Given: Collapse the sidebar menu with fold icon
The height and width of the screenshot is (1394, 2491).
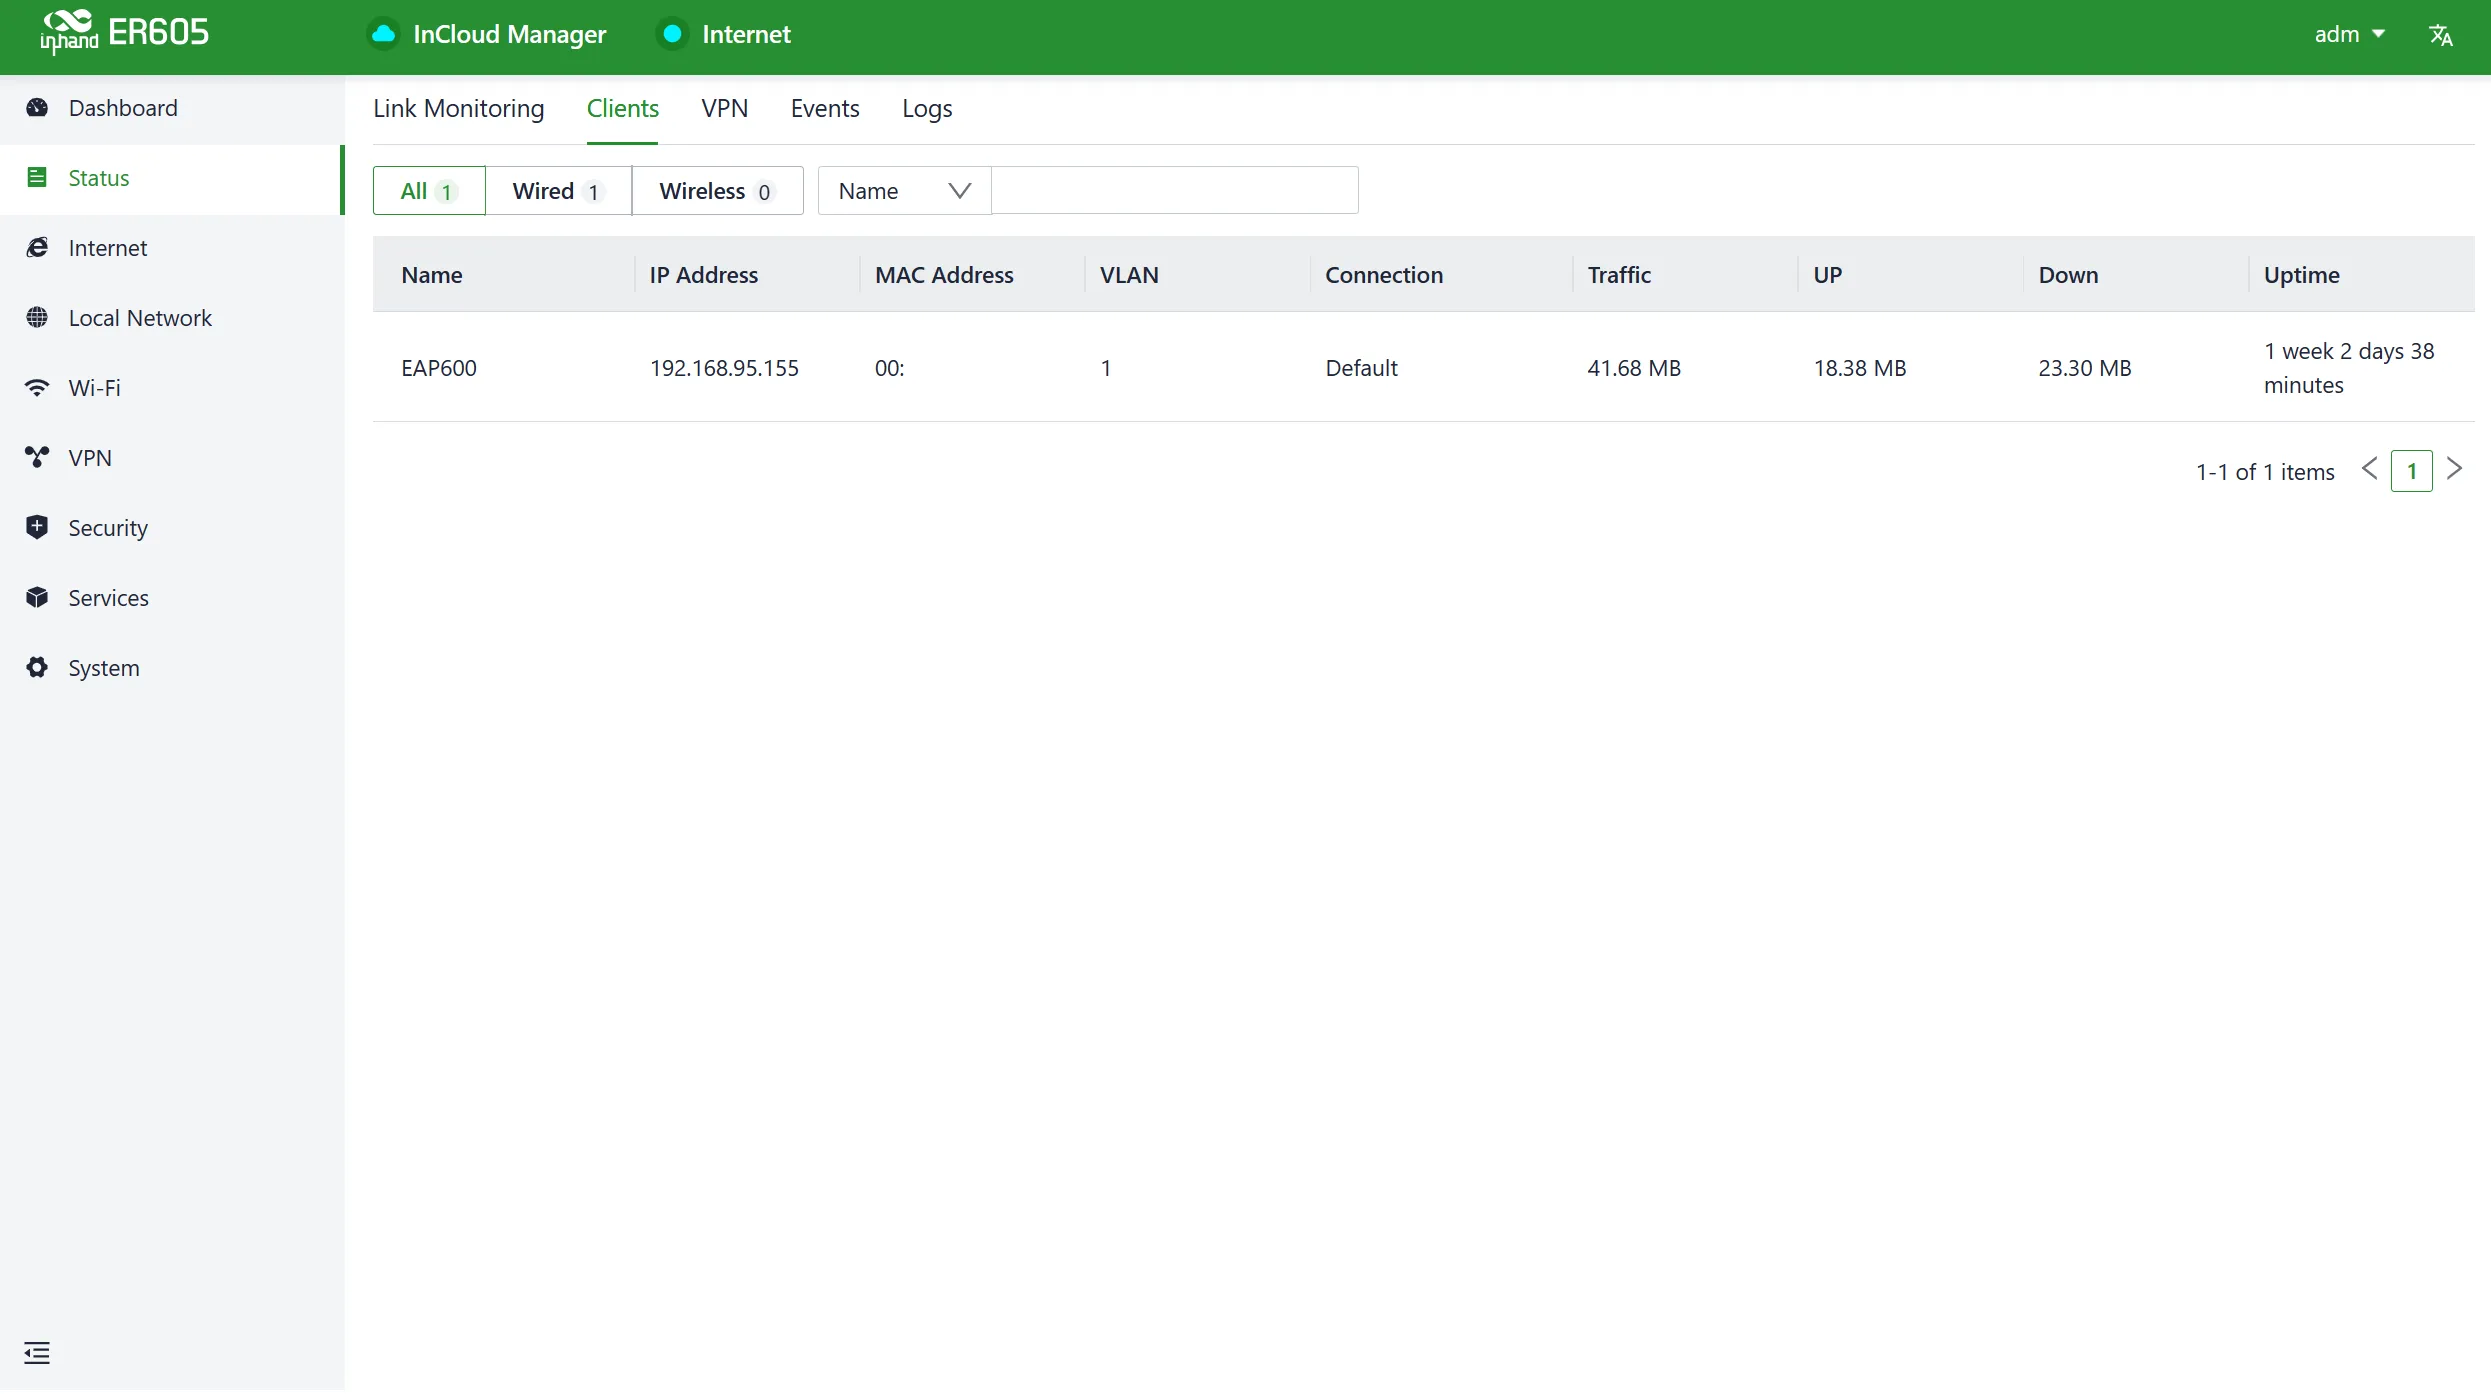Looking at the screenshot, I should coord(37,1353).
